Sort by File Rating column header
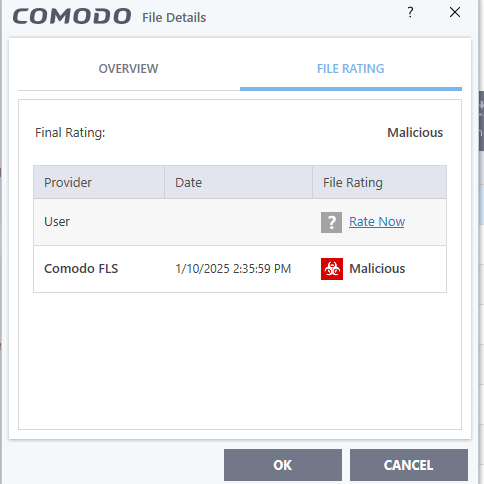 point(379,182)
